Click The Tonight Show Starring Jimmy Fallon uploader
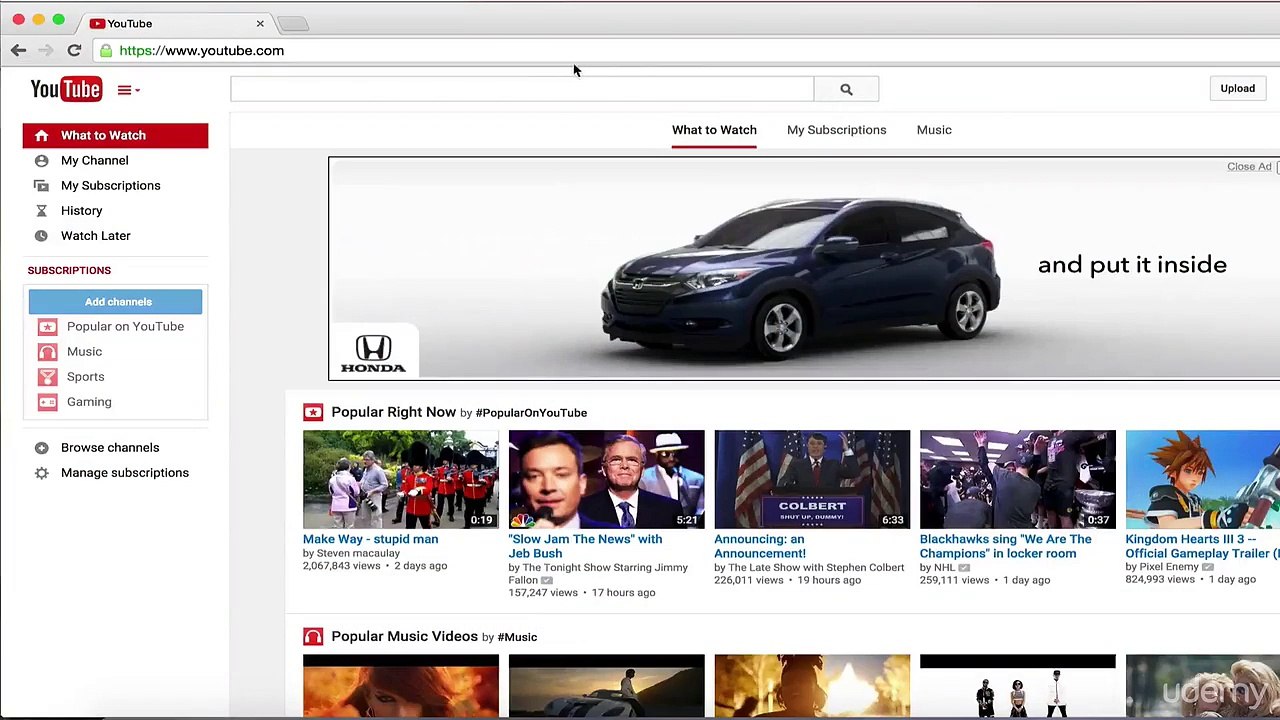Screen dimensions: 1280x720 tap(598, 574)
